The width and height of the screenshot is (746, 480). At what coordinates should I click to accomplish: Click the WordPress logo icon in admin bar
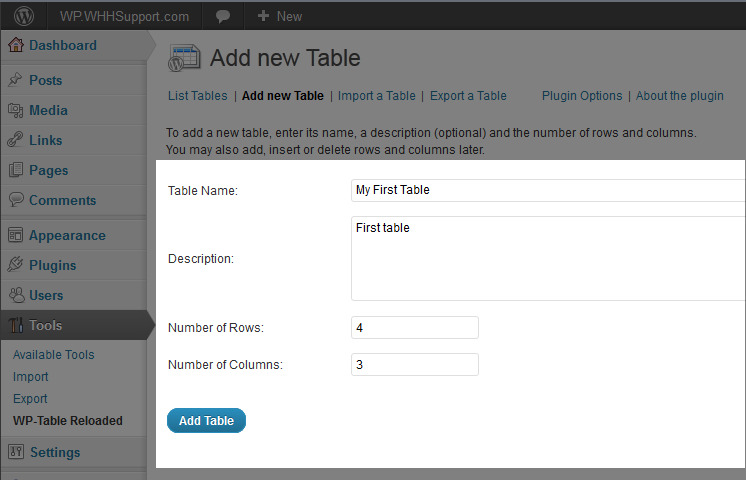(x=23, y=16)
